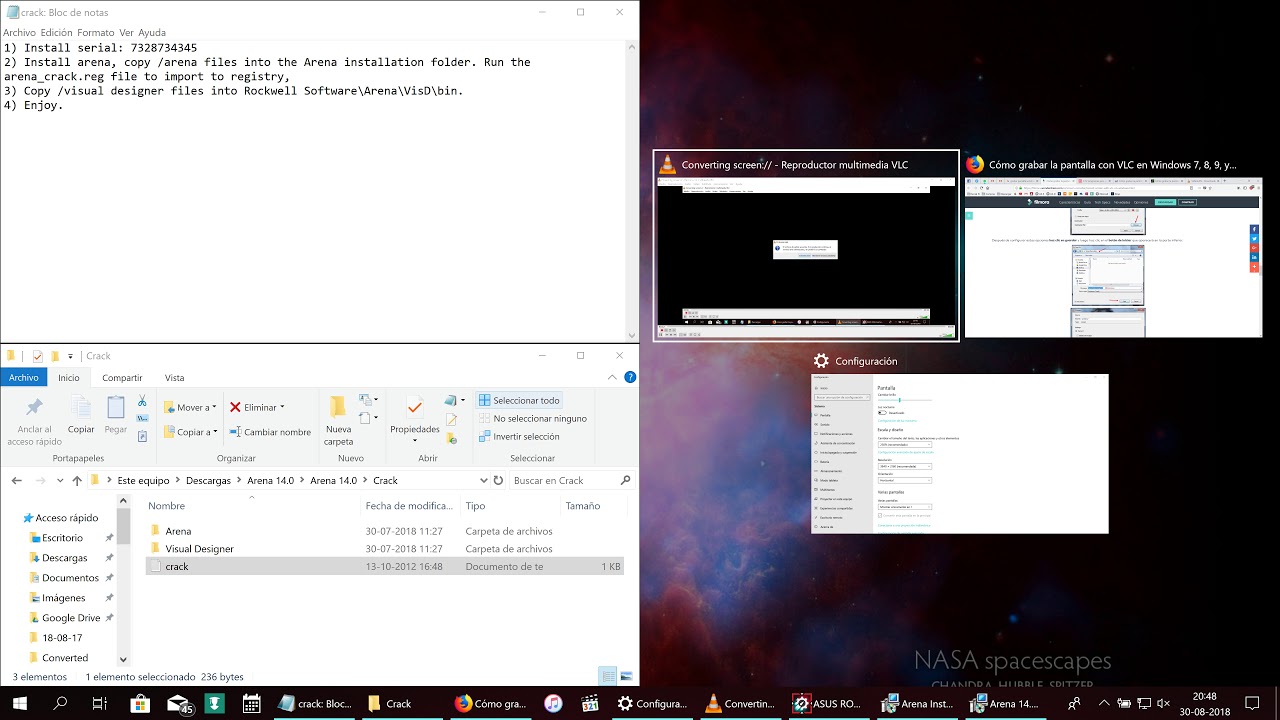Click the Paste shortcut icon
1280x720 pixels.
click(x=142, y=436)
